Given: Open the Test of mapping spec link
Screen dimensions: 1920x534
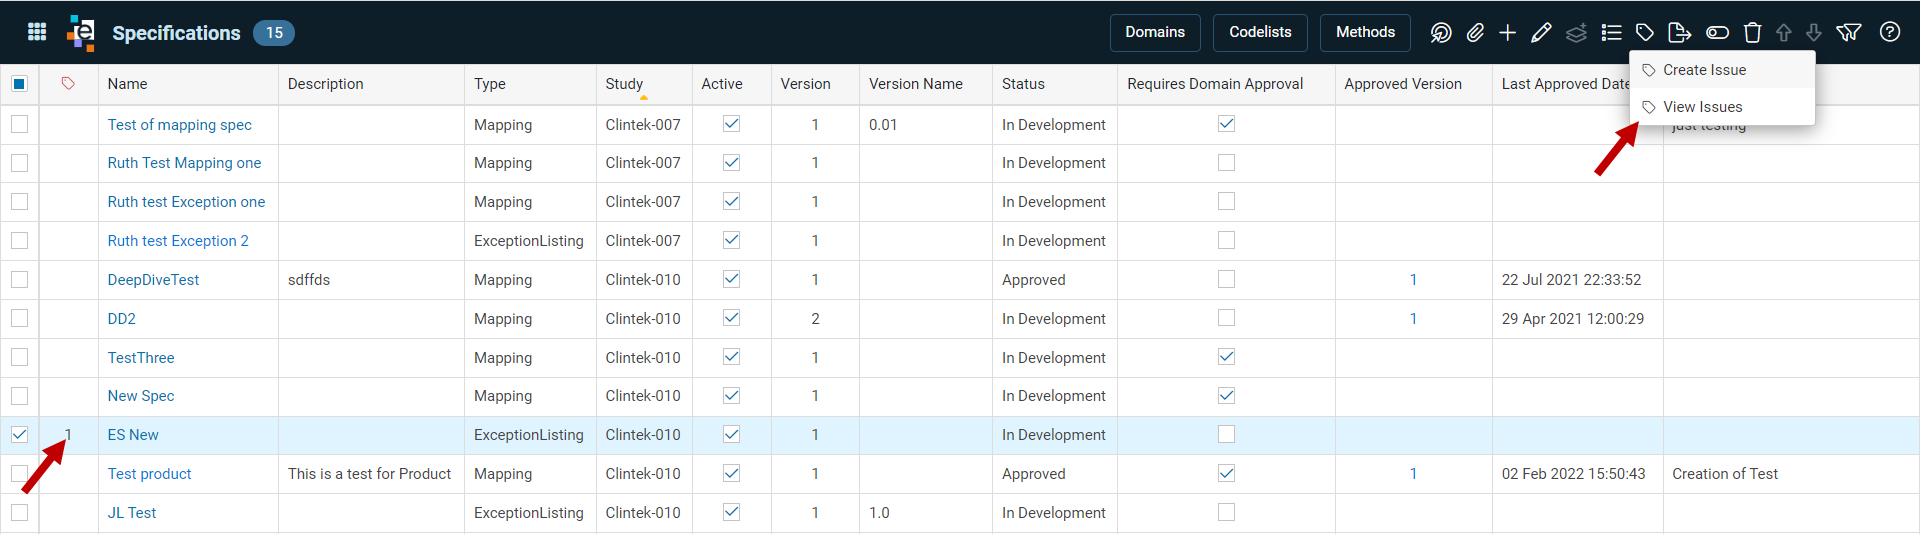Looking at the screenshot, I should click(x=180, y=125).
